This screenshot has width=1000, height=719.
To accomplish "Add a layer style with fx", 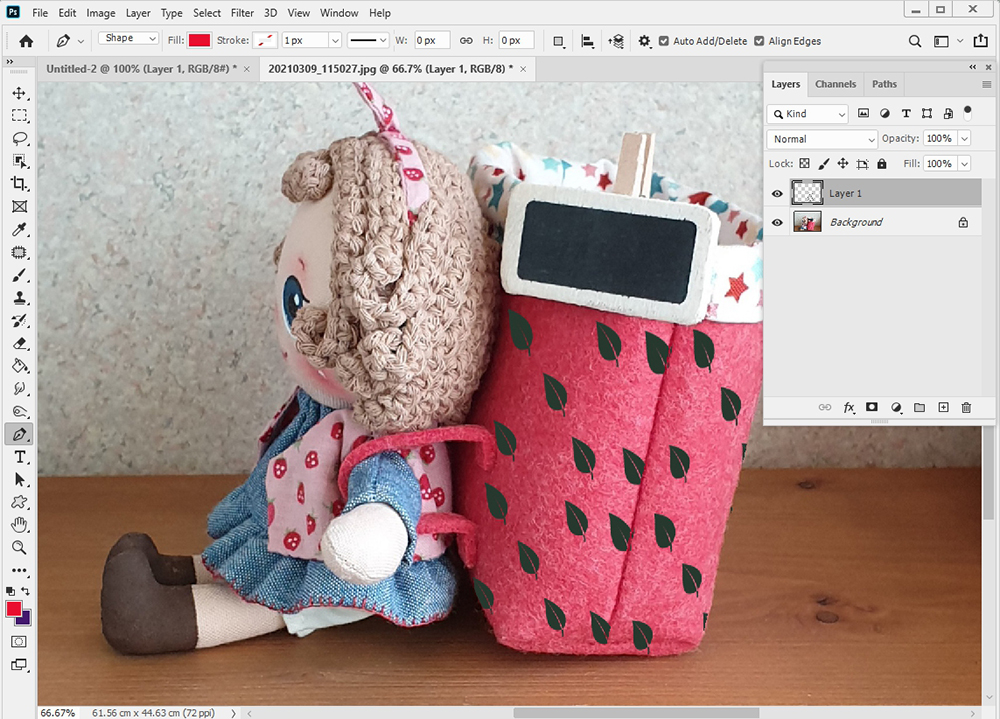I will pos(849,408).
